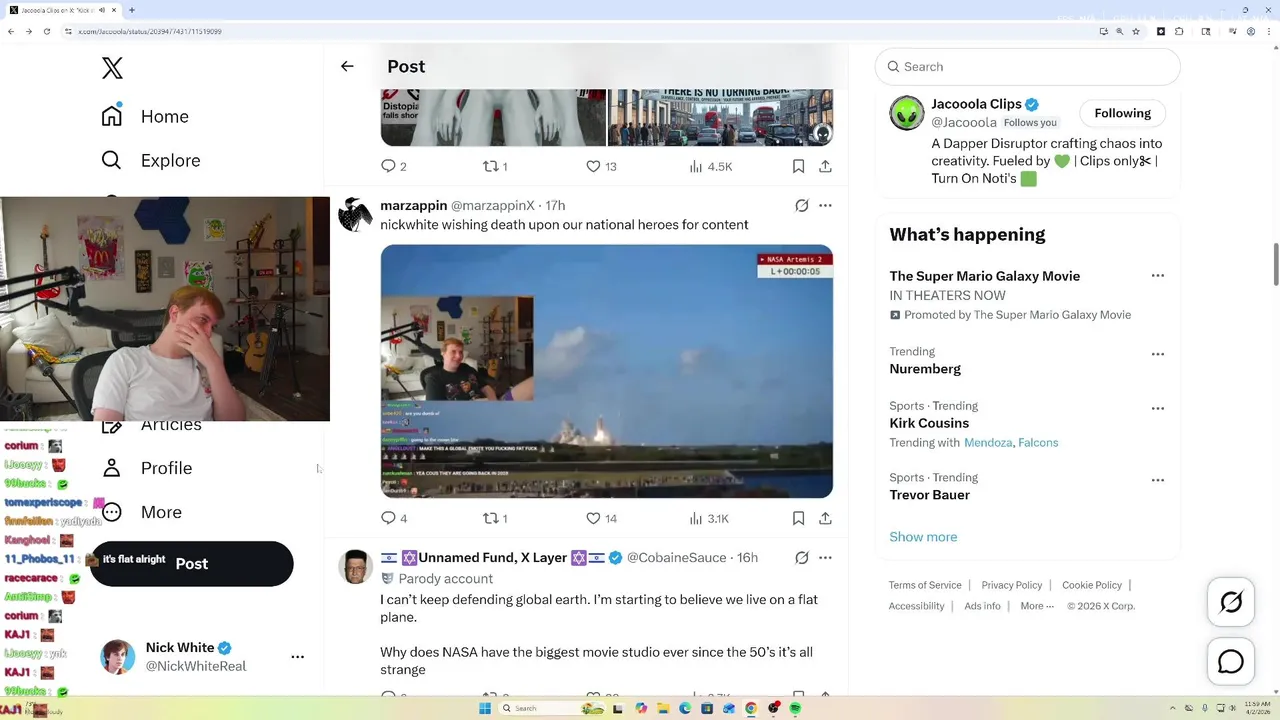
Task: Reply to the post with 2 comments
Action: 393,166
